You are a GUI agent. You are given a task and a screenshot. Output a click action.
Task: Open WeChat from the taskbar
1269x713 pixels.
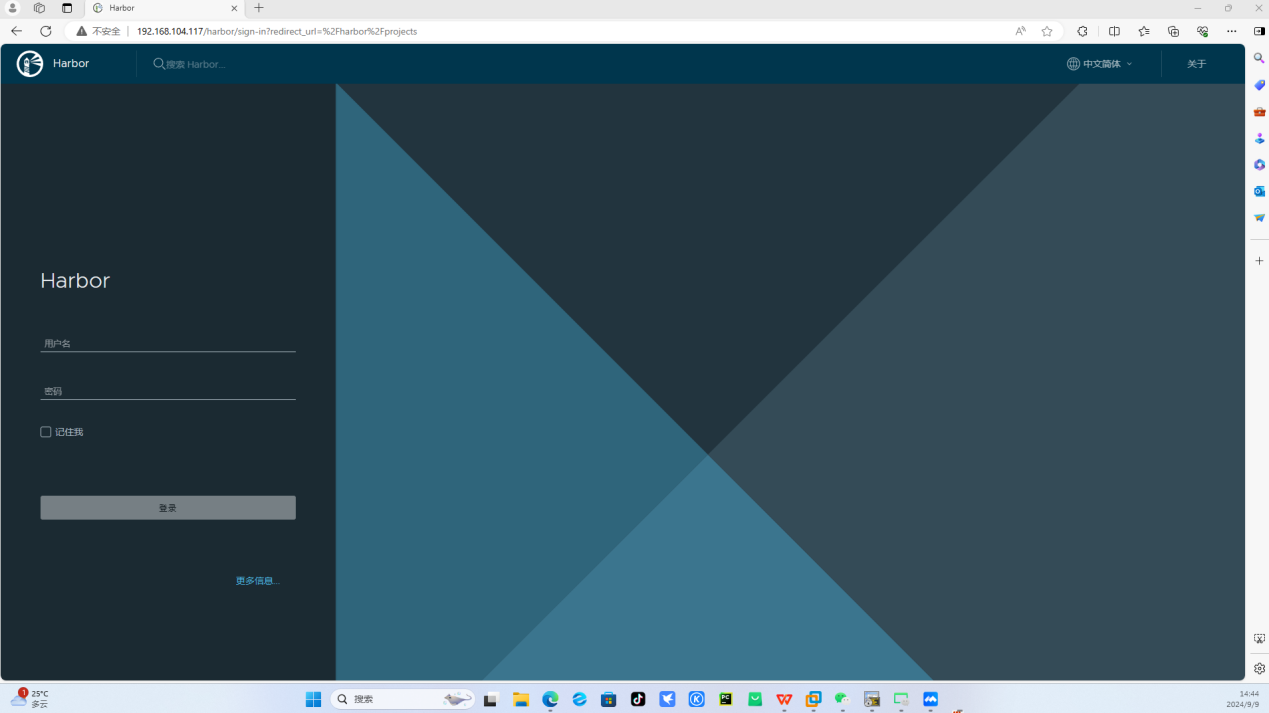[x=842, y=699]
